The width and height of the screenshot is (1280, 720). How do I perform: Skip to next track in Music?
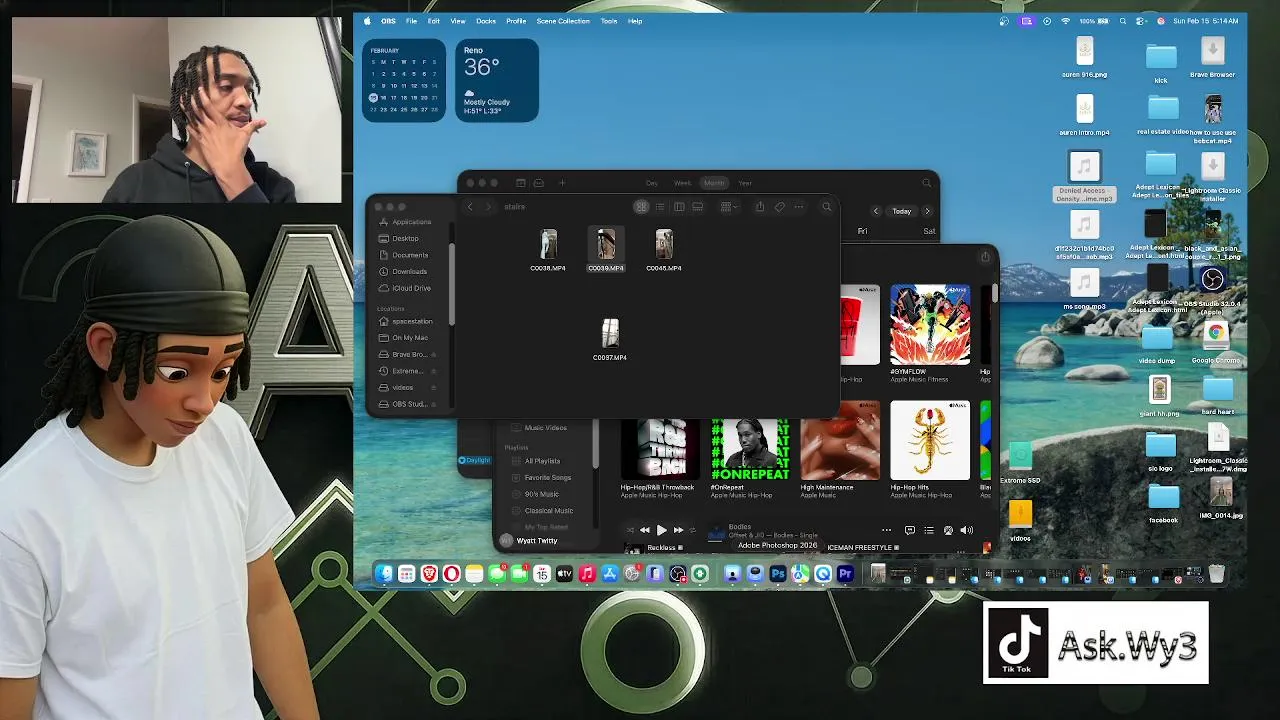point(678,530)
